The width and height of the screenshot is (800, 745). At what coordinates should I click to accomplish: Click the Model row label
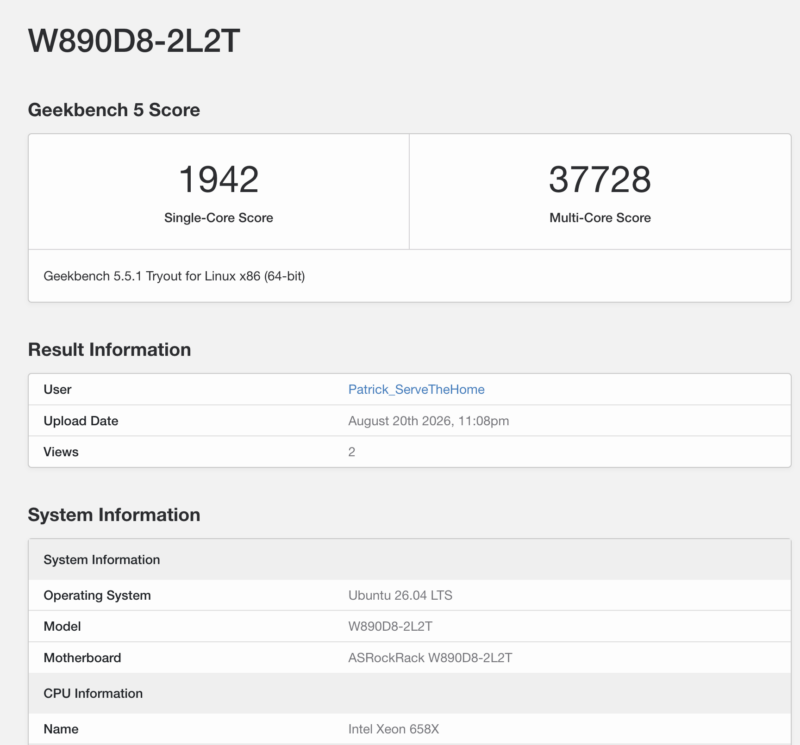tap(62, 626)
